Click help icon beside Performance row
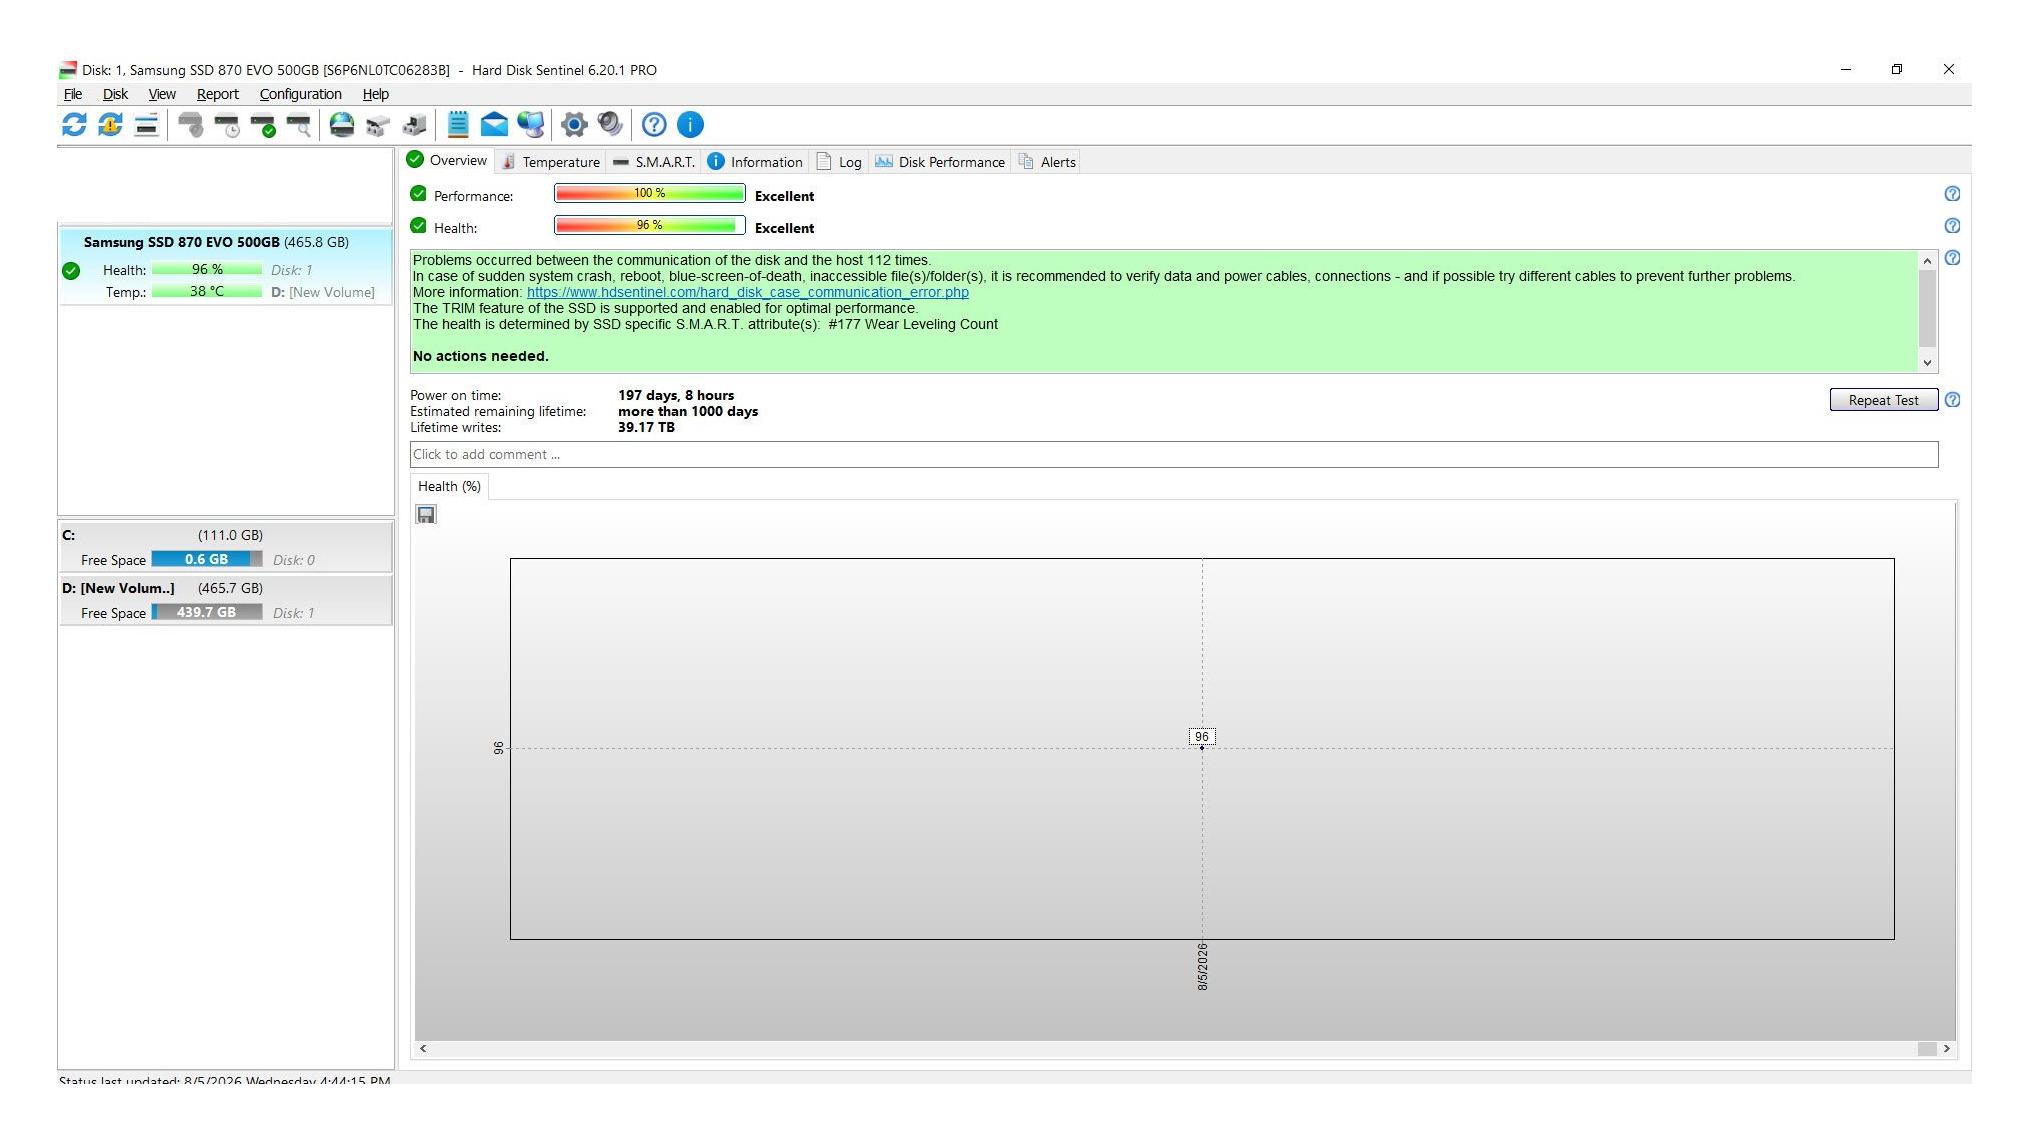 point(1952,194)
